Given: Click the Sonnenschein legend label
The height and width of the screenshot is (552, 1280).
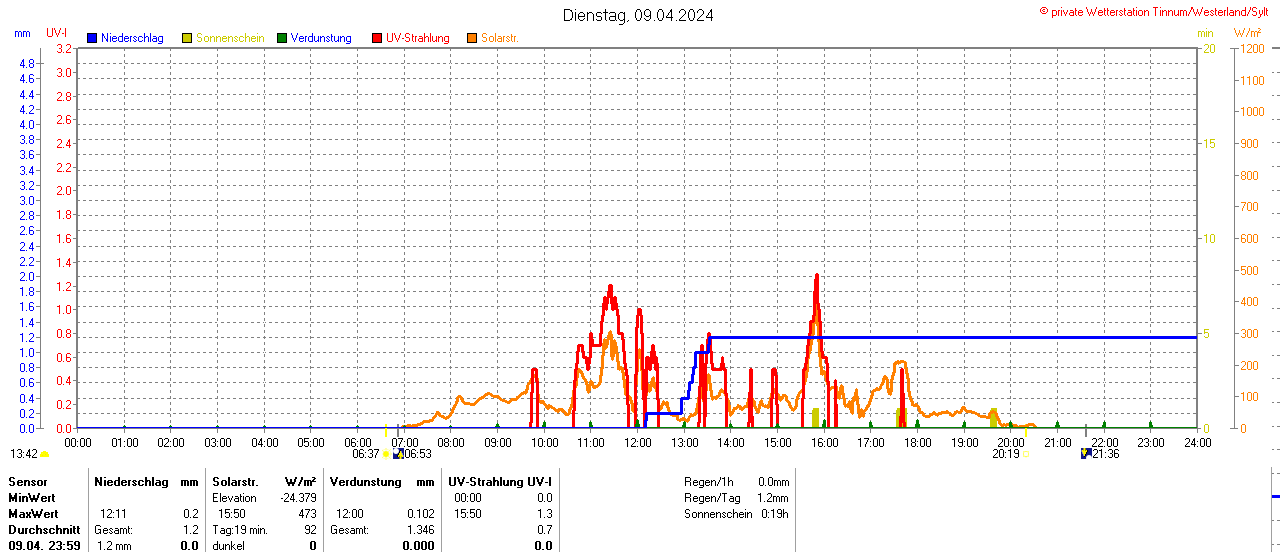Looking at the screenshot, I should [x=230, y=38].
